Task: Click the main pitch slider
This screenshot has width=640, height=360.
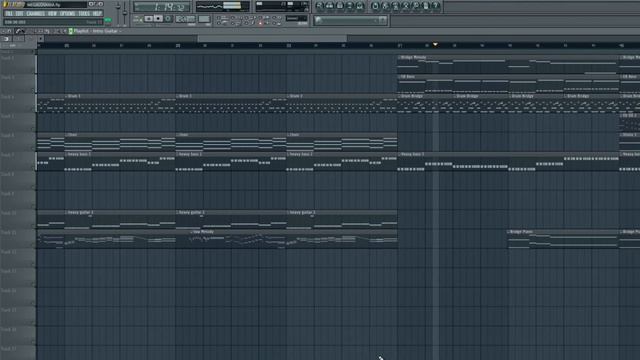Action: tap(125, 12)
